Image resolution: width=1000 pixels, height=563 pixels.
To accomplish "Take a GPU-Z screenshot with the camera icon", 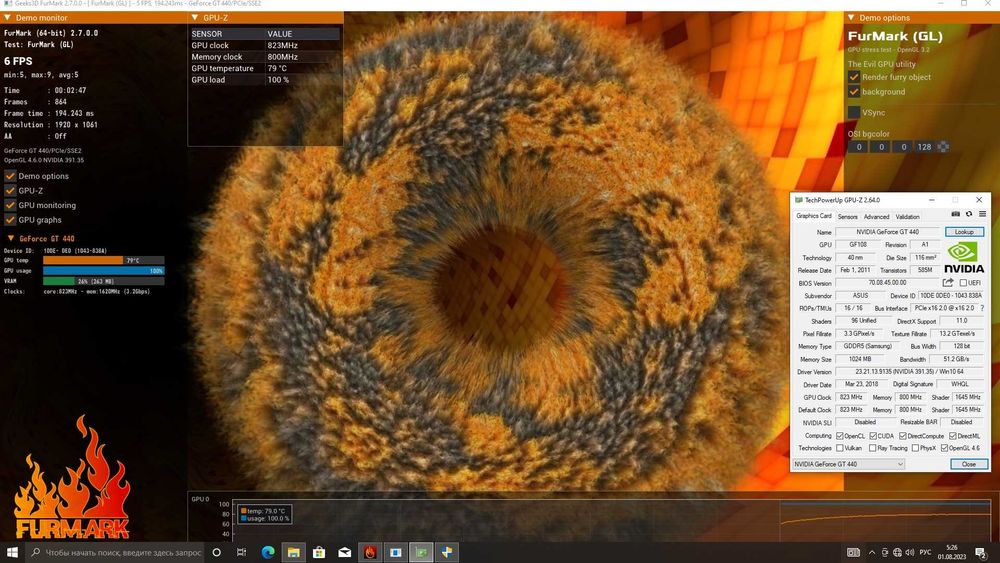I will tap(955, 214).
